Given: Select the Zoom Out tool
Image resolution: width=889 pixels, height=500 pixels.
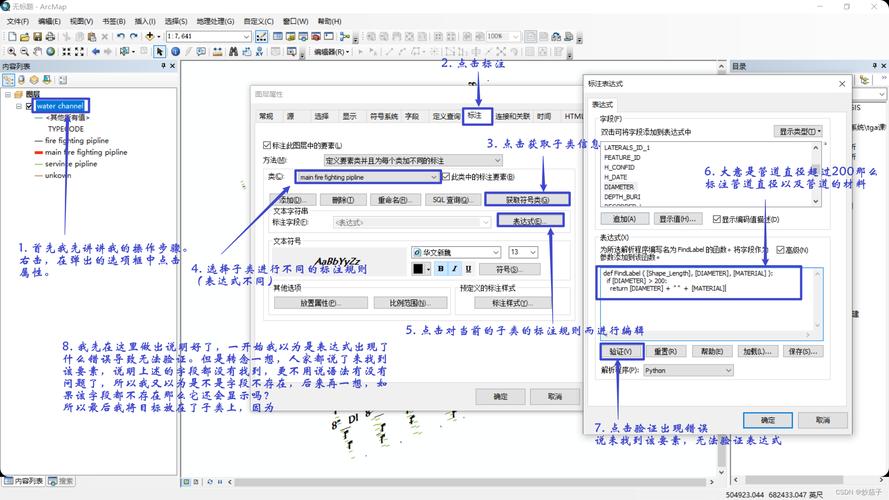Looking at the screenshot, I should 24,52.
